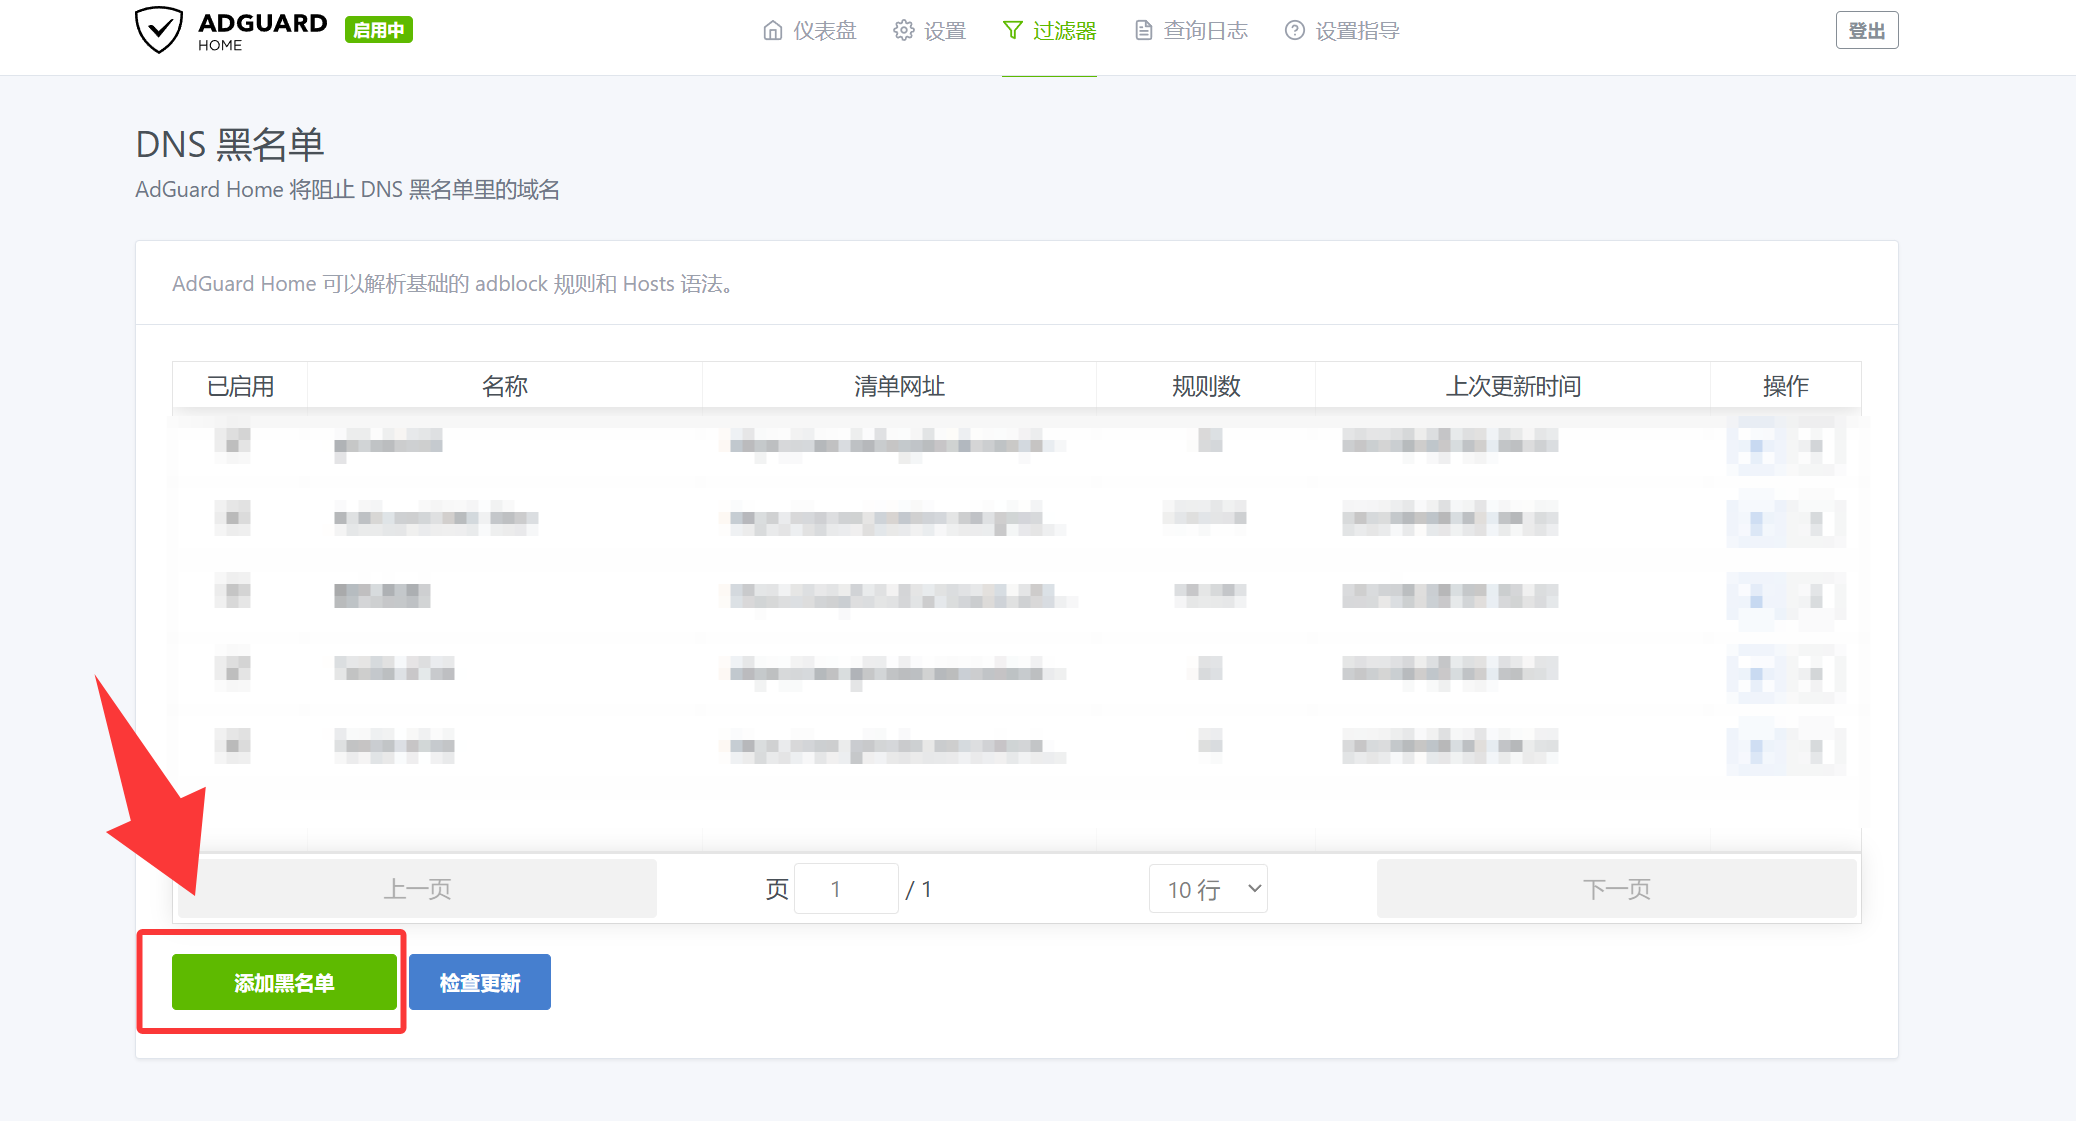Toggle the first row's enabled checkbox
Screen dimensions: 2076x1121
tap(232, 441)
